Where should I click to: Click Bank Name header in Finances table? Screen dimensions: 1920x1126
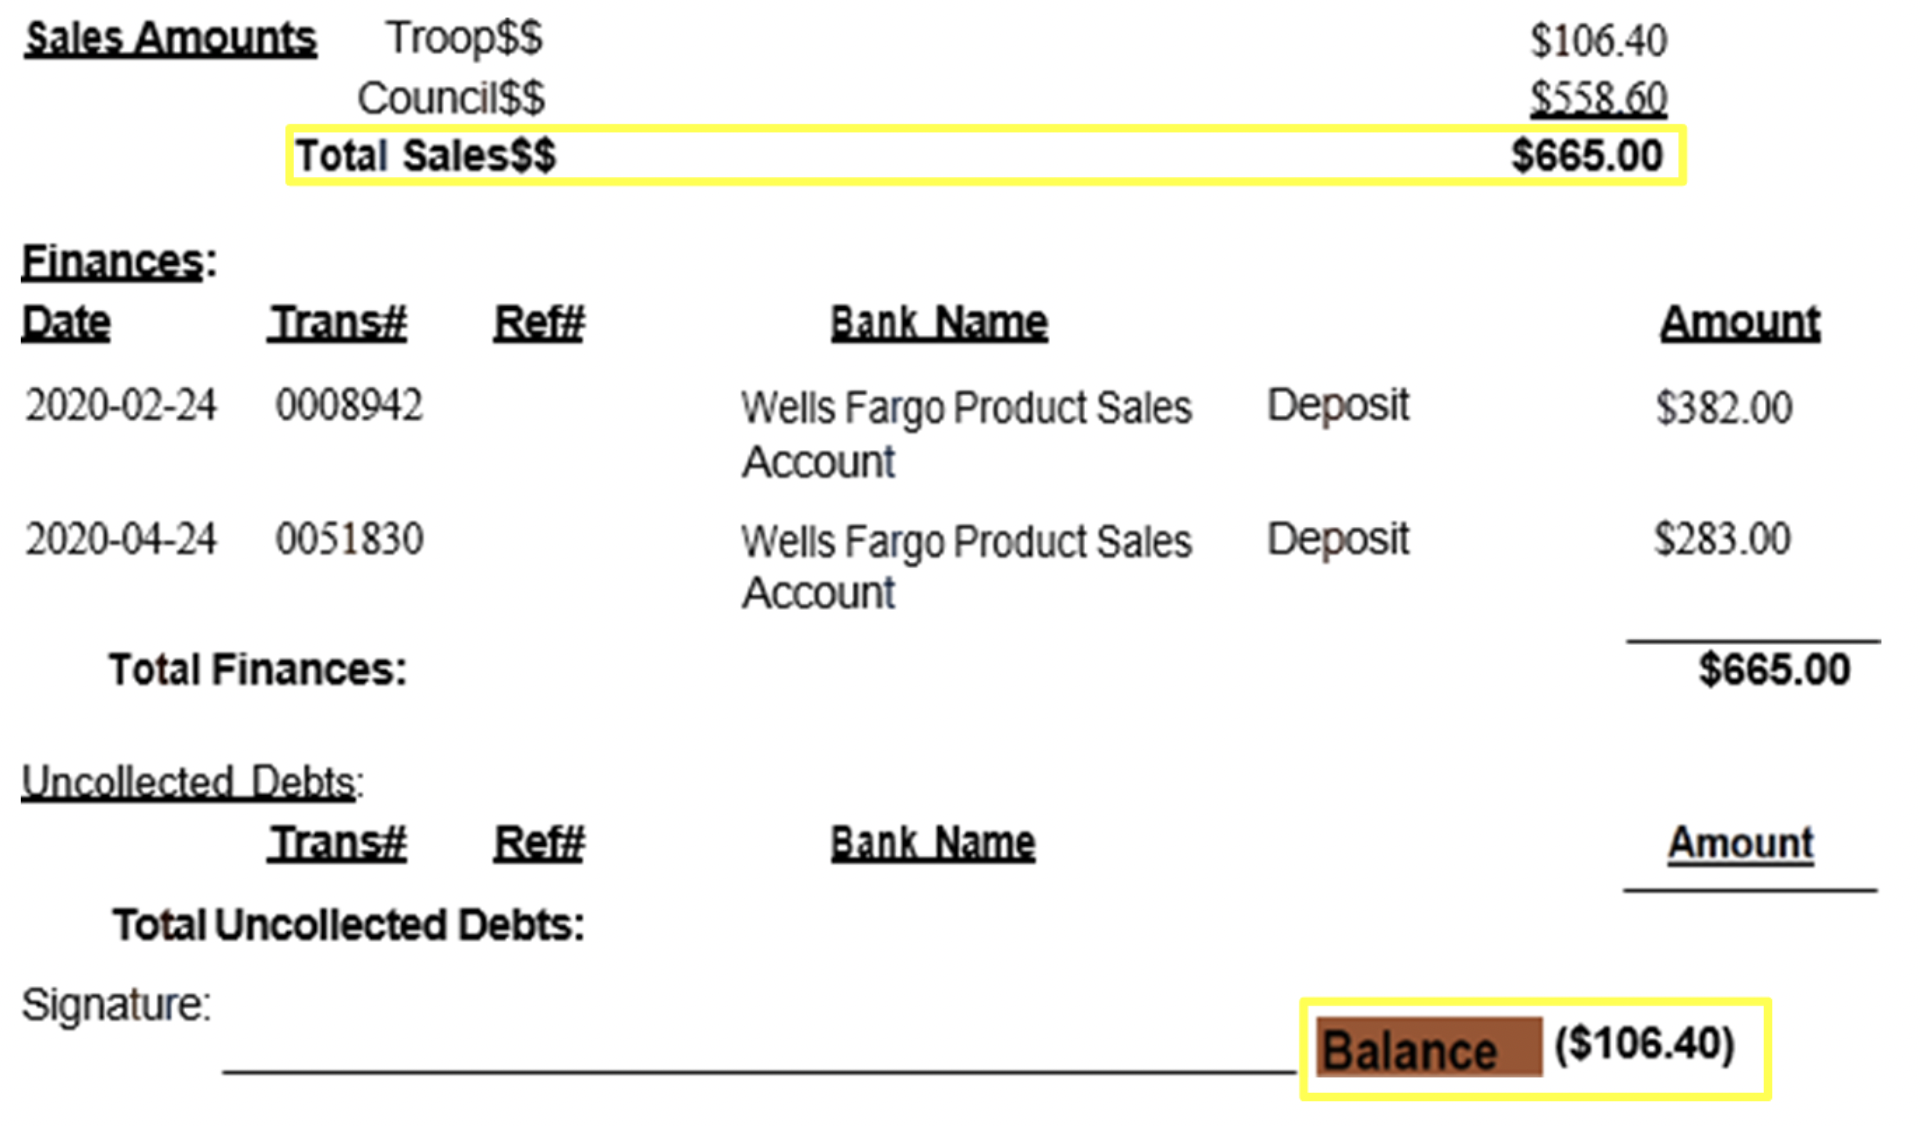pyautogui.click(x=939, y=323)
